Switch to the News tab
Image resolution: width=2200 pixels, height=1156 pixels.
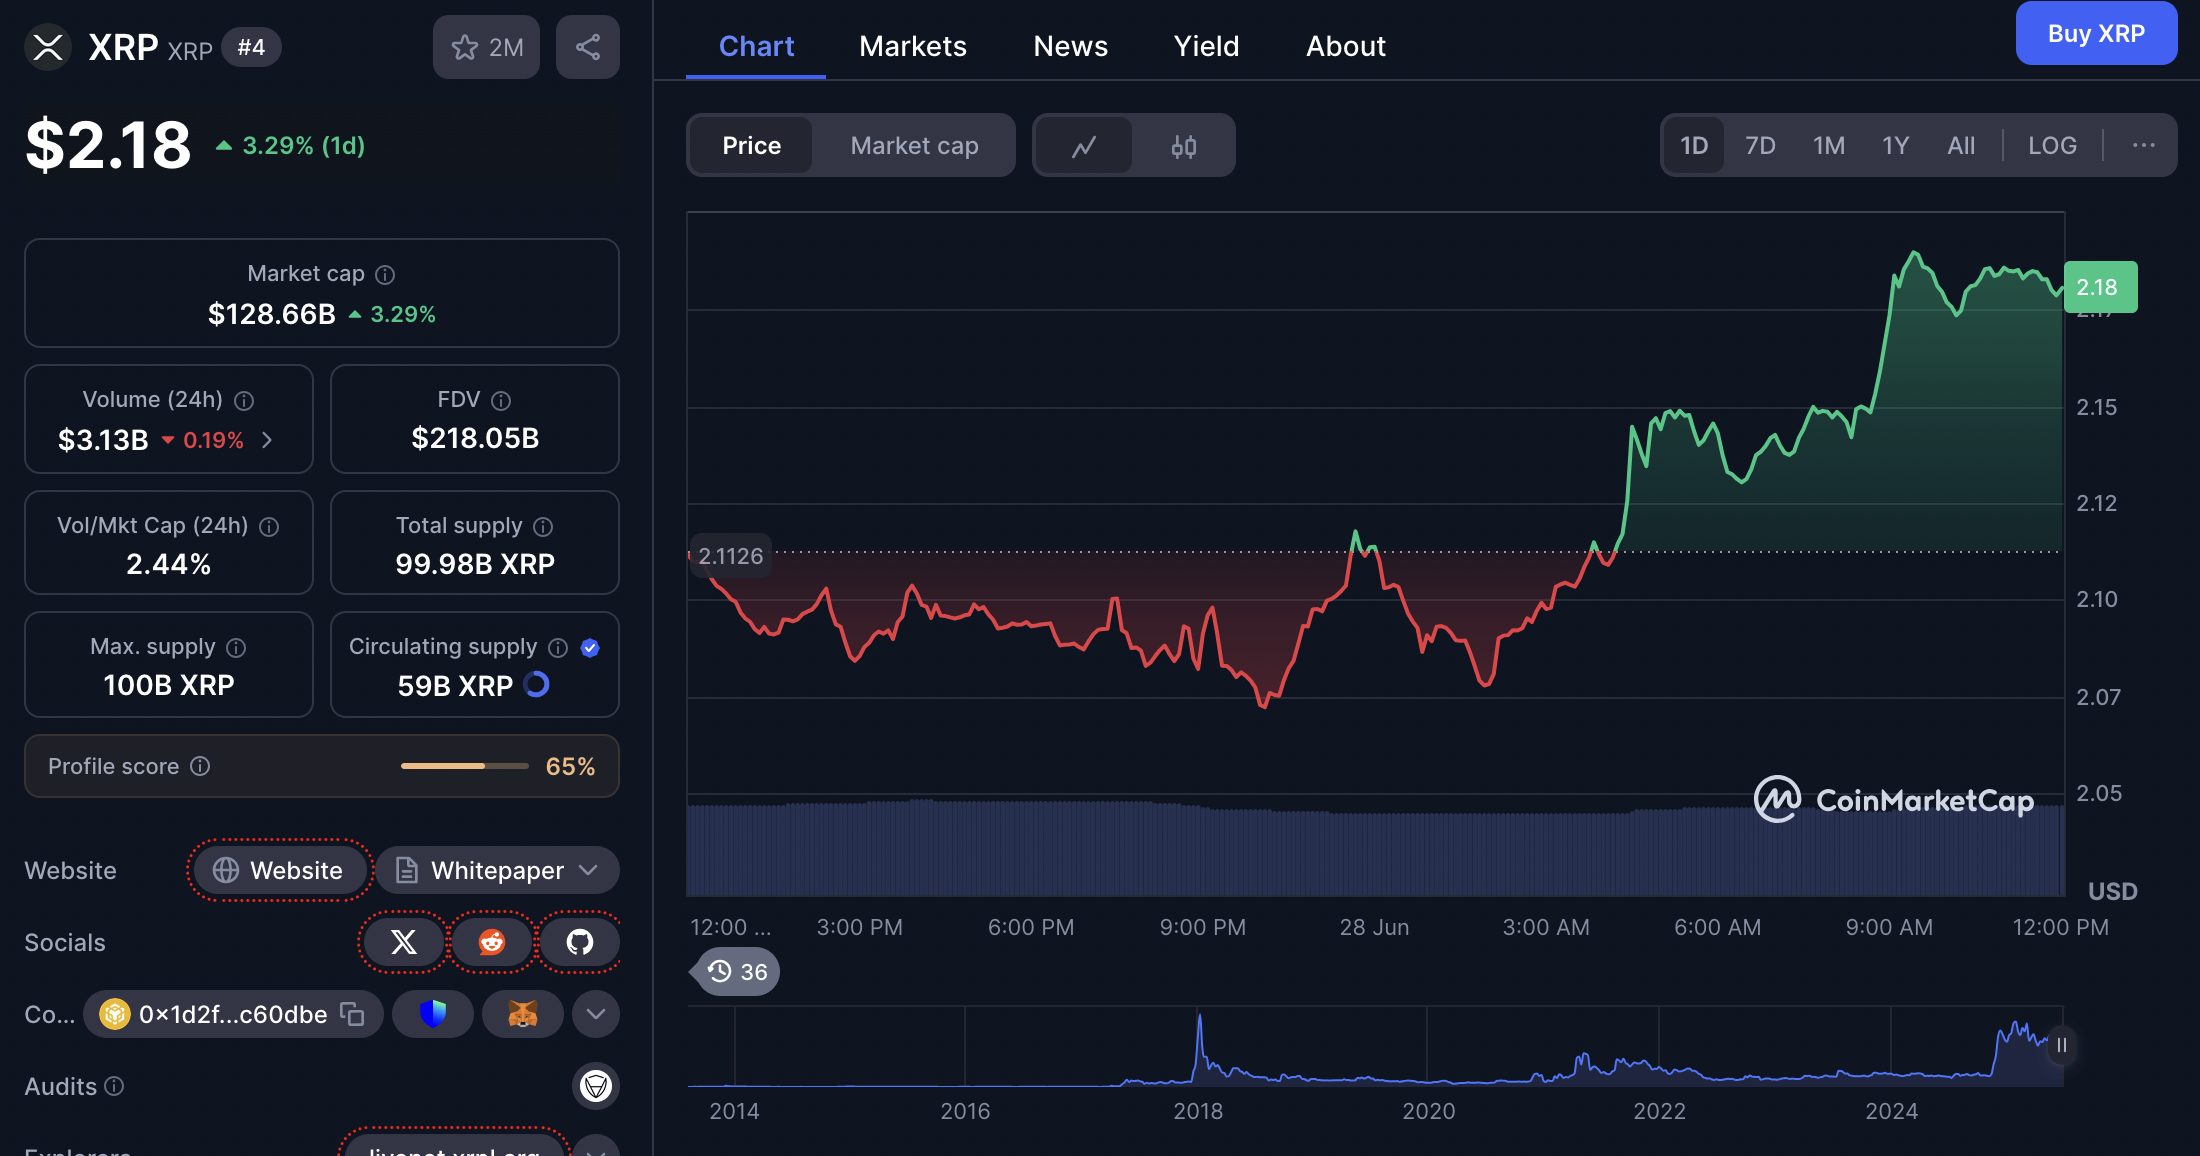tap(1070, 46)
